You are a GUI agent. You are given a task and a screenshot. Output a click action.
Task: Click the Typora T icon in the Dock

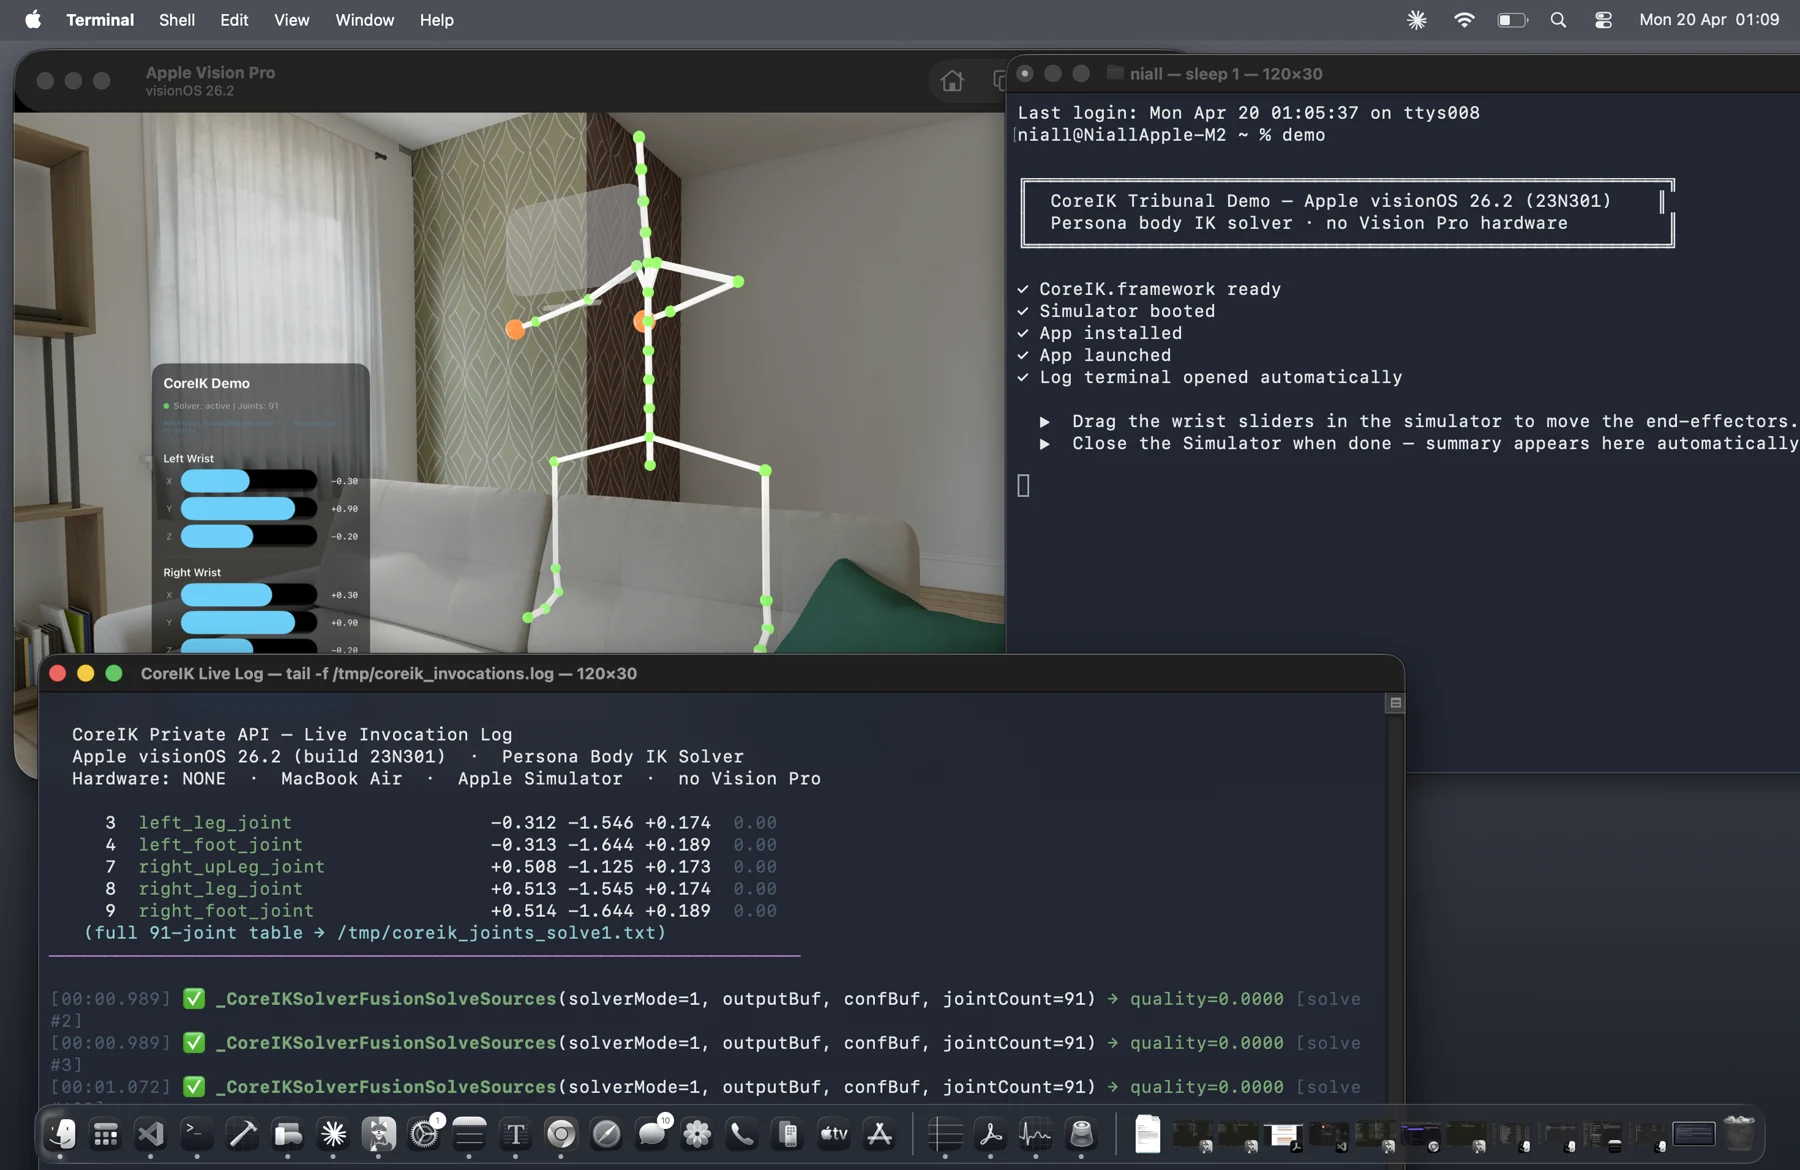[515, 1134]
